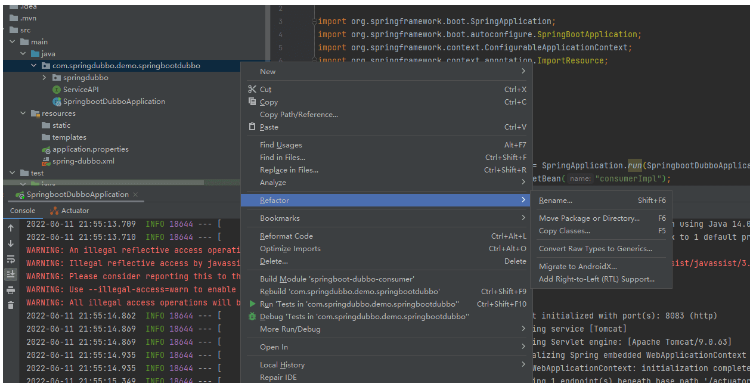Select spring-dubbo.xml in project tree
The image size is (752, 383).
coord(83,161)
